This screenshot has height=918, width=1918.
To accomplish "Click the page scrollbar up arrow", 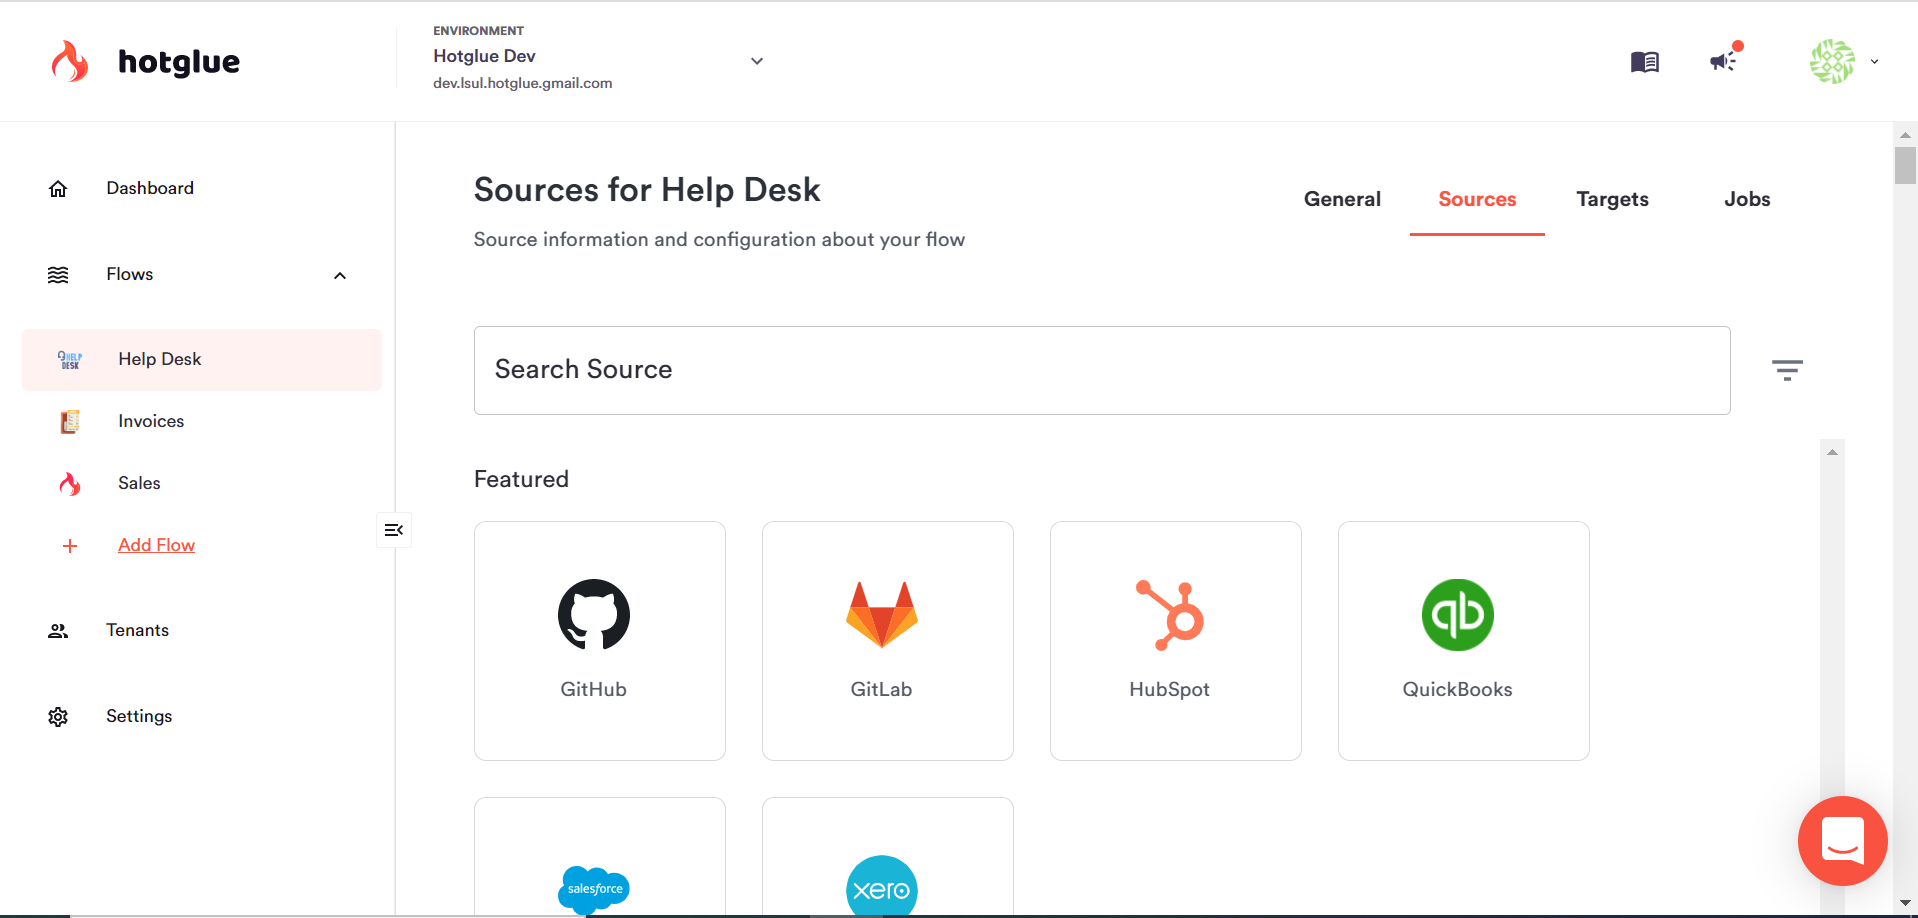I will [x=1905, y=134].
